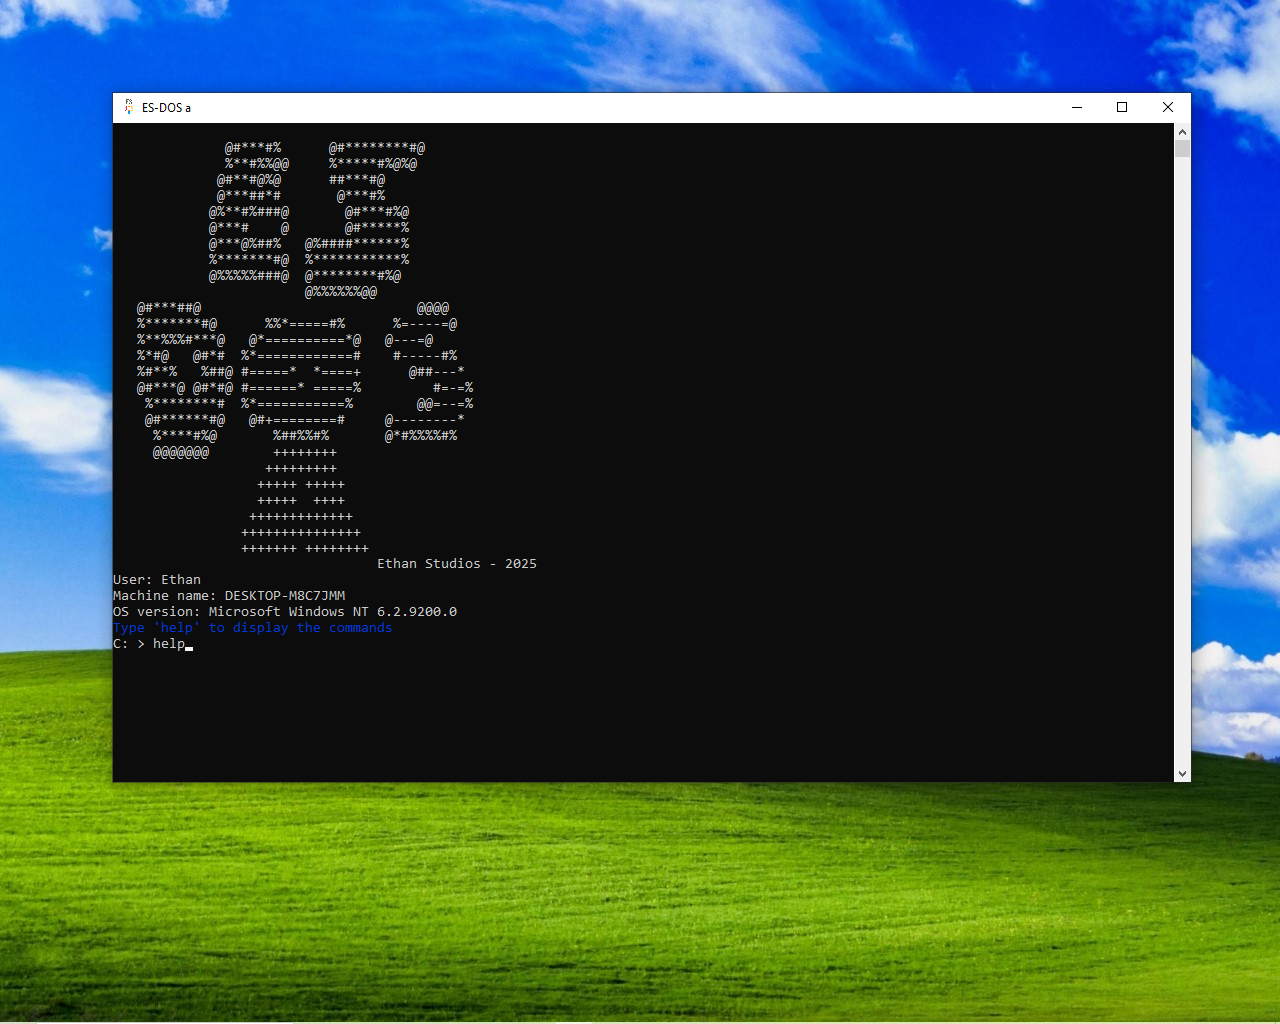Close the ES-DOS window
The image size is (1280, 1024).
click(x=1168, y=107)
